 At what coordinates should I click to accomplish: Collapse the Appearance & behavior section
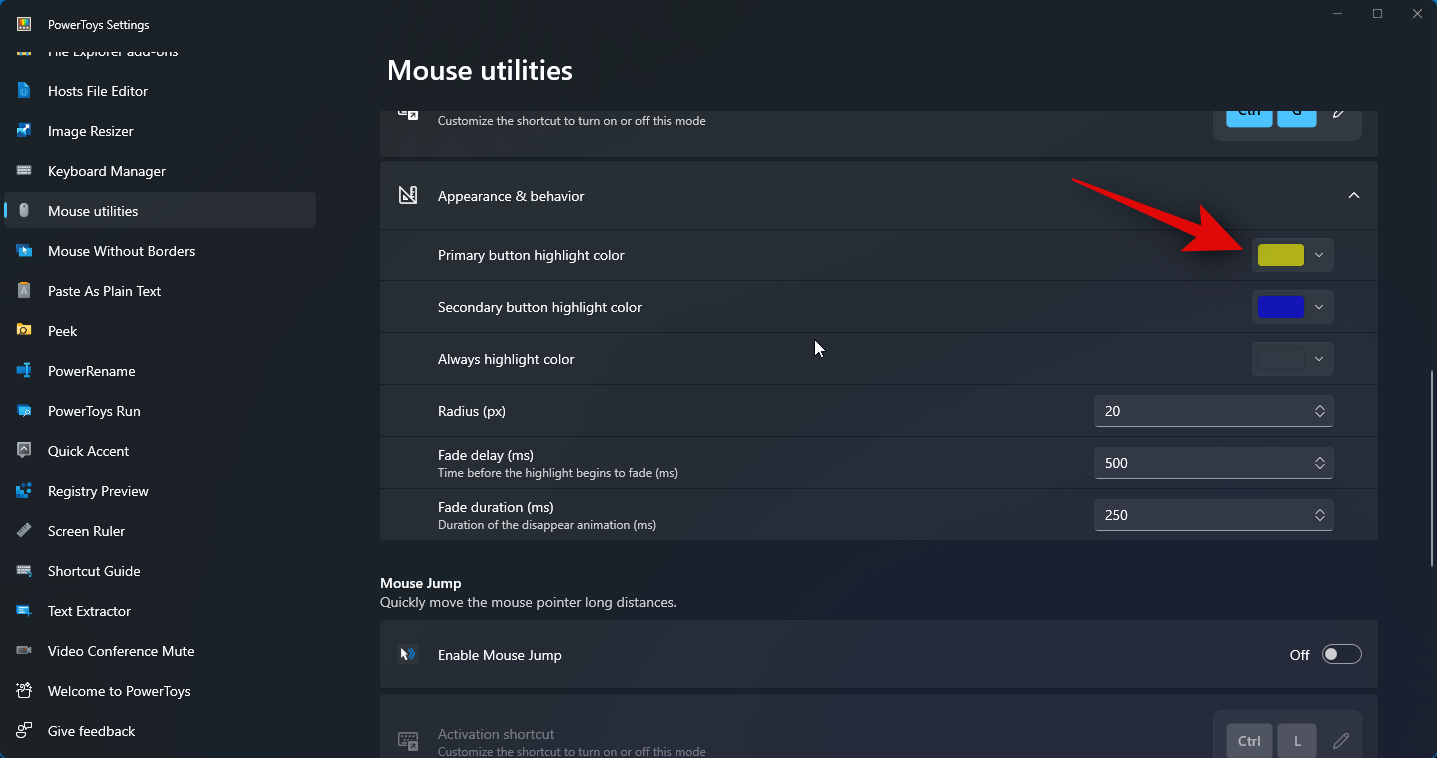click(1353, 196)
